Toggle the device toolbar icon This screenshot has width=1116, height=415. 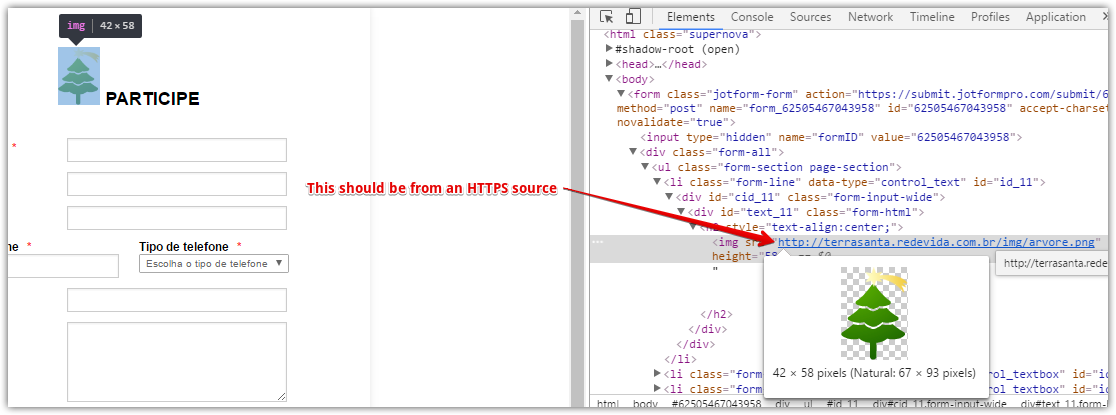pos(633,17)
